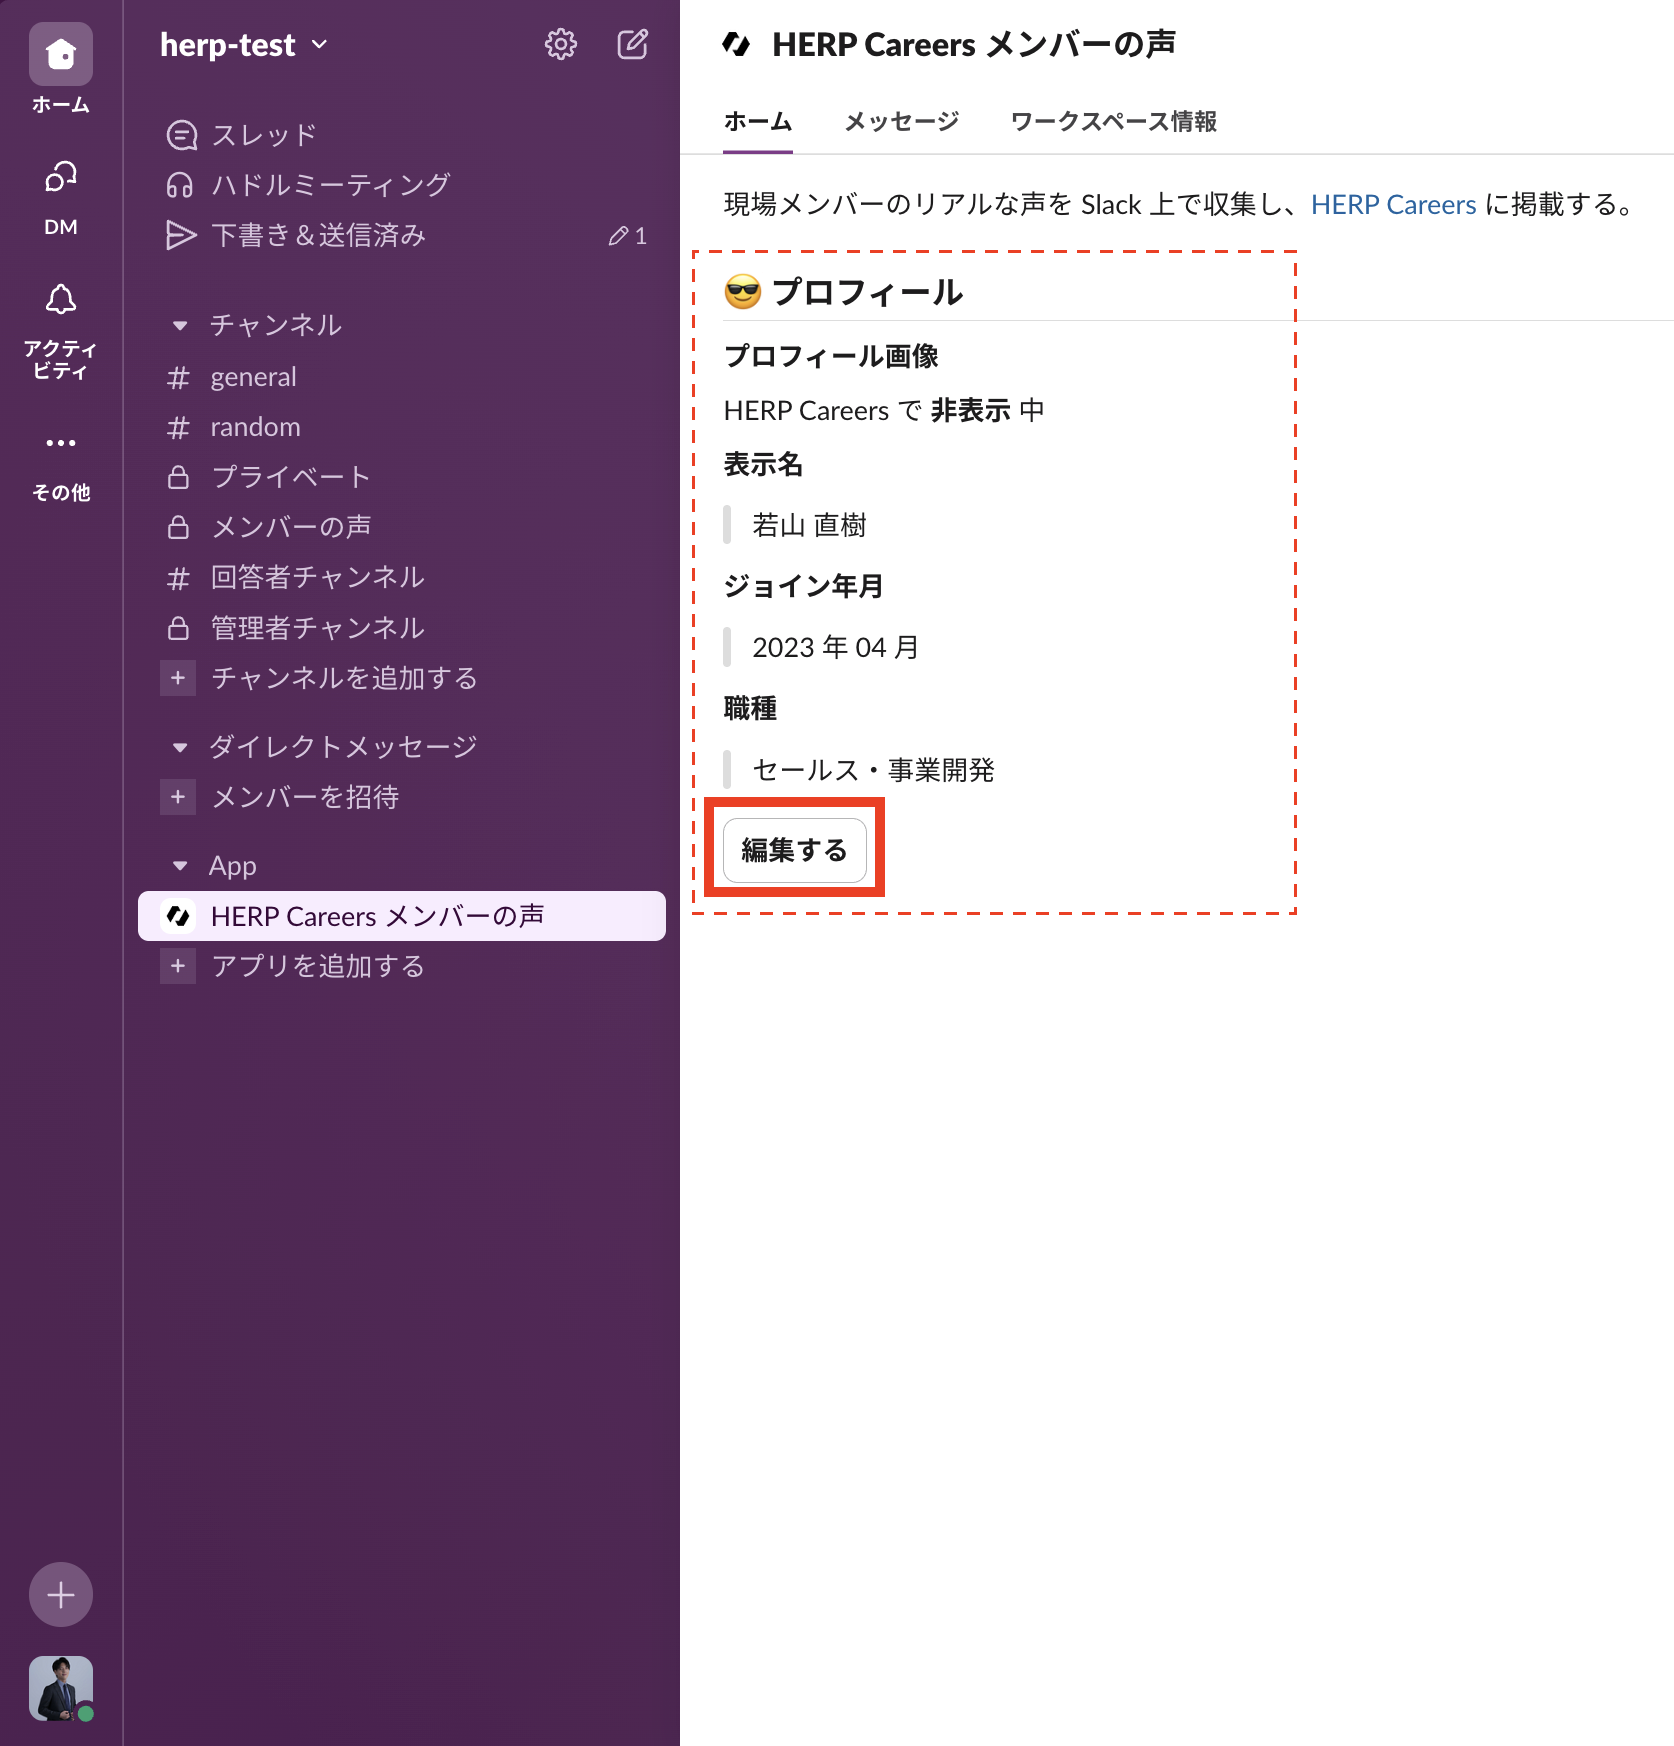
Task: Click the draft pencil count badge
Action: [x=628, y=236]
